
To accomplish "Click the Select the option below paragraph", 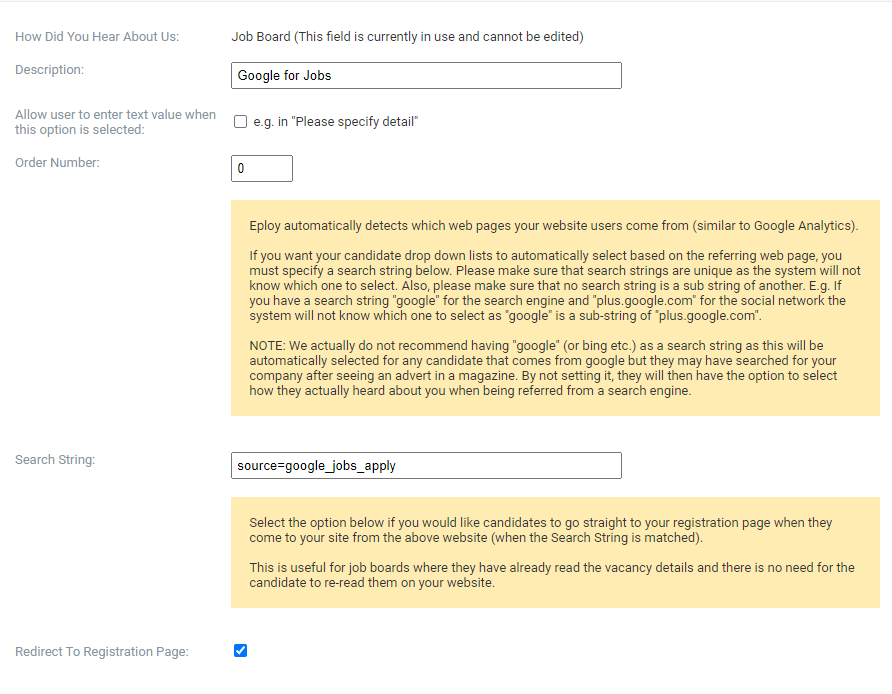I will [x=540, y=530].
